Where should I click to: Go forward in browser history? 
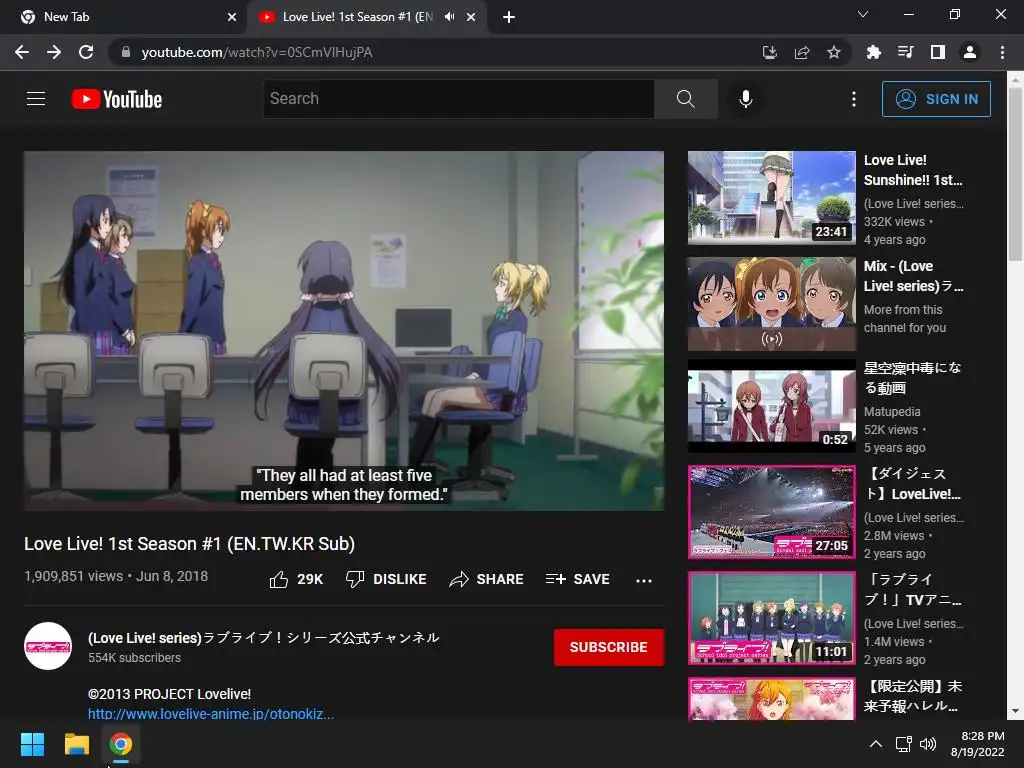click(x=54, y=52)
